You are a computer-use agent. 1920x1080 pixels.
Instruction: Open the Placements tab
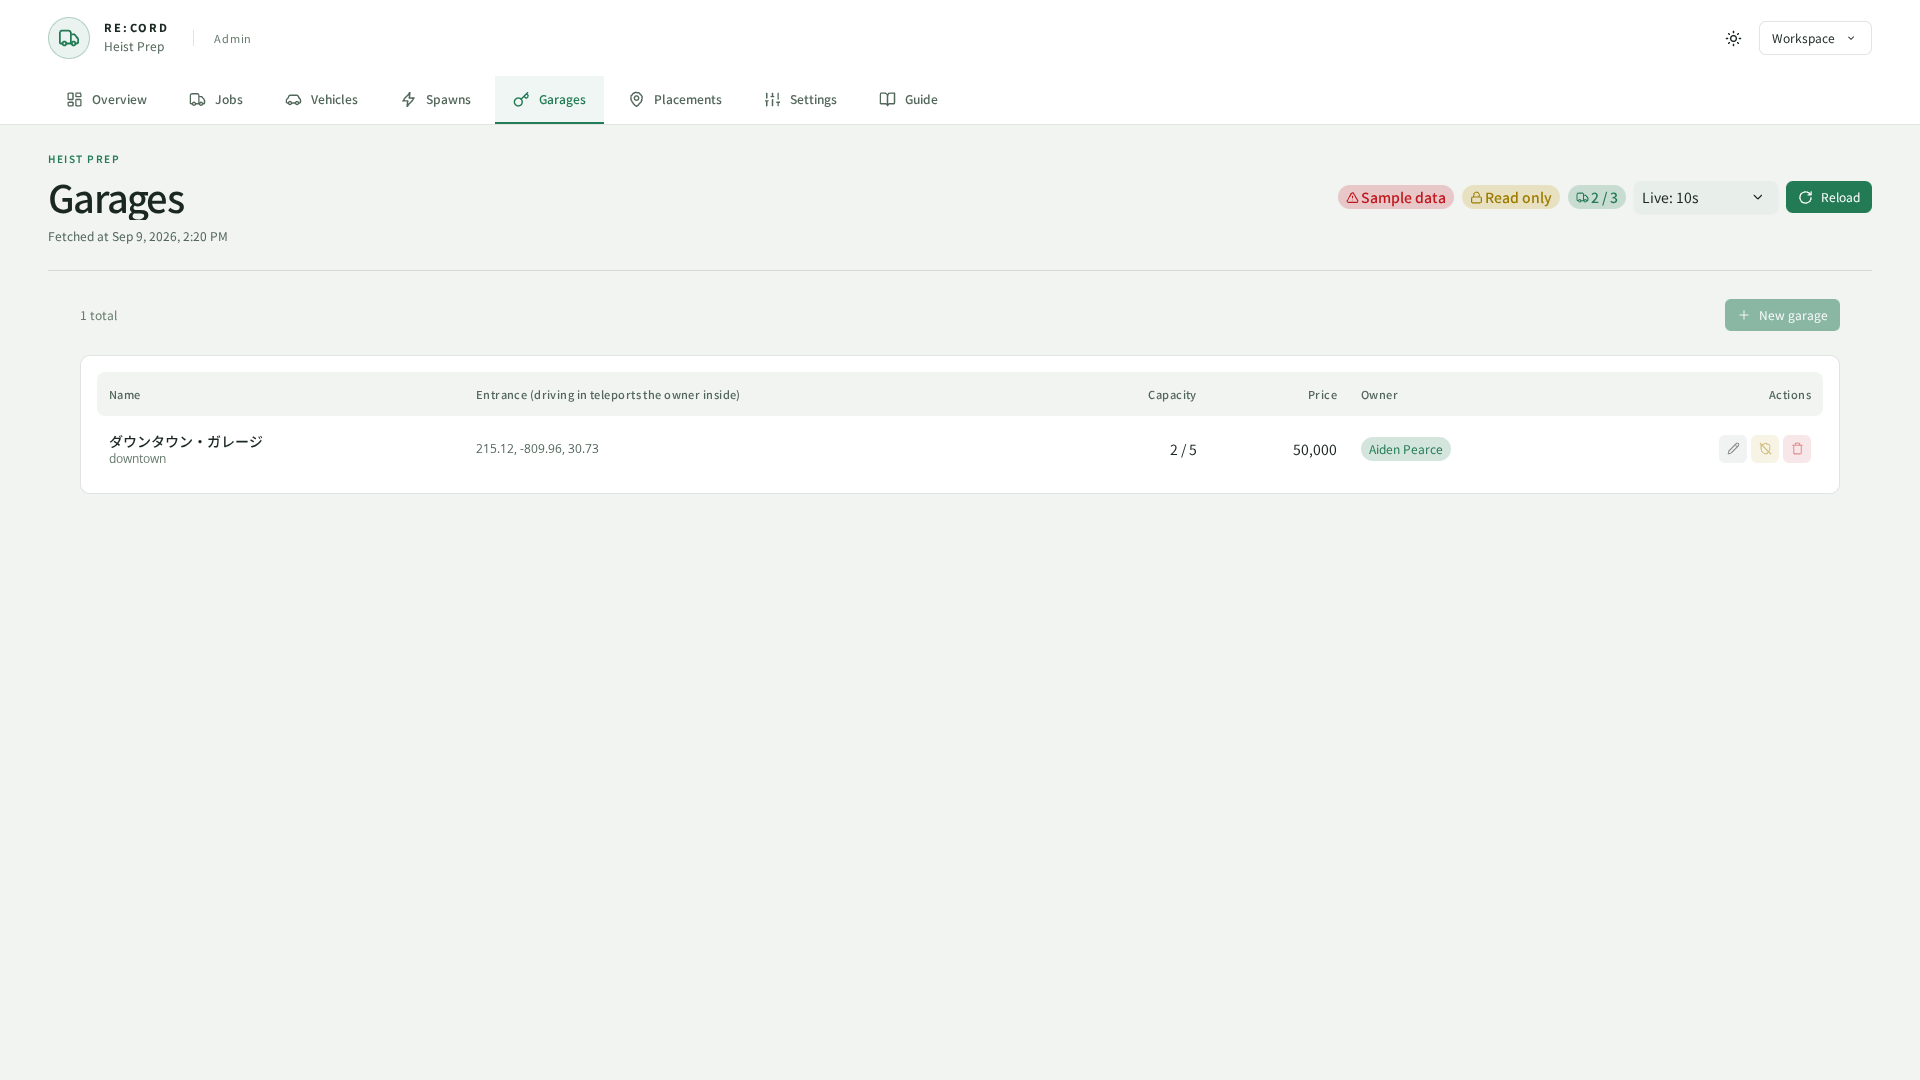tap(675, 99)
